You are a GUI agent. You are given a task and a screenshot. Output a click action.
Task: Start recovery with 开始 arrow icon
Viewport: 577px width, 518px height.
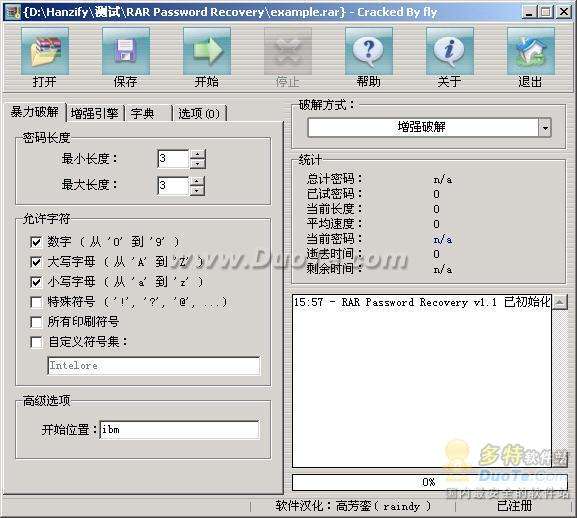(207, 52)
